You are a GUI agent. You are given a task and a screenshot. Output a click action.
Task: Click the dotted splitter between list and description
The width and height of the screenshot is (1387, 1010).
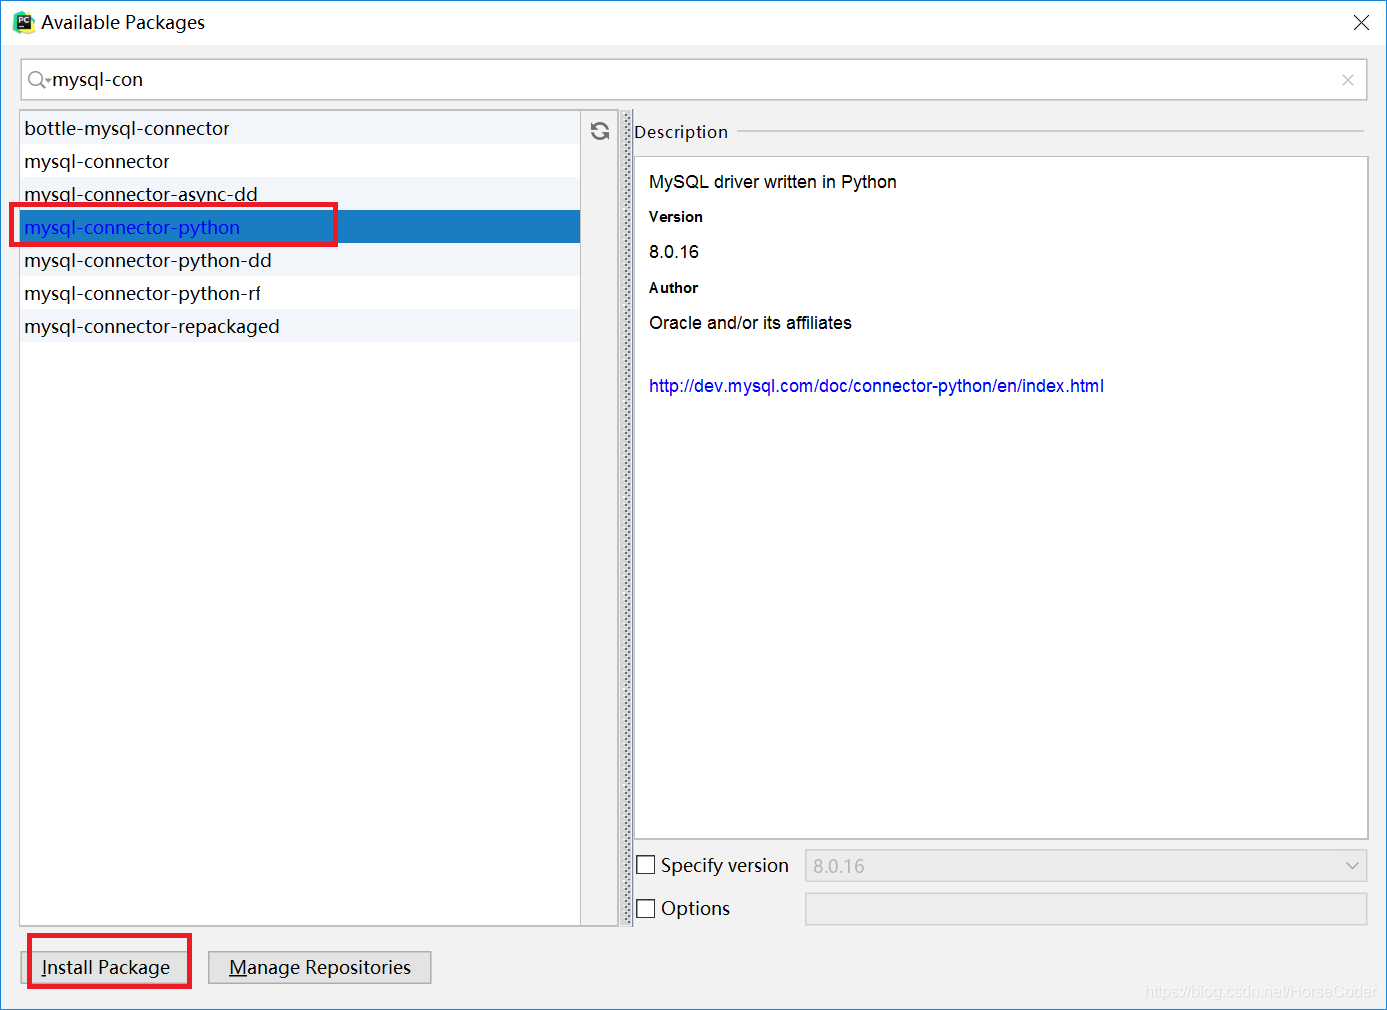[627, 518]
